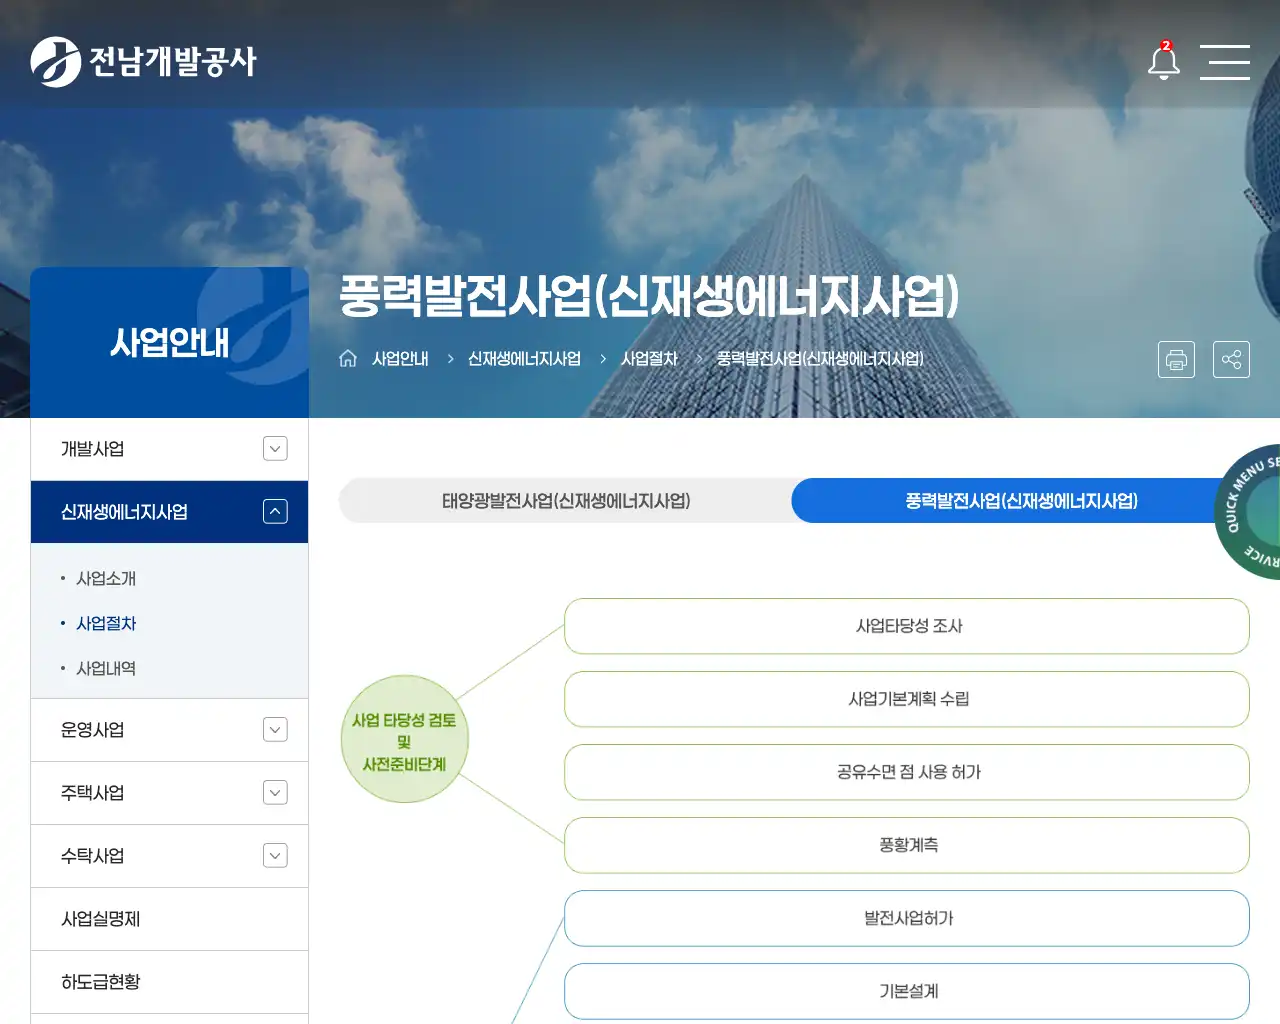Click the page title 풍력발전사업(신재생에너지사업)
The image size is (1280, 1024).
pyautogui.click(x=648, y=296)
